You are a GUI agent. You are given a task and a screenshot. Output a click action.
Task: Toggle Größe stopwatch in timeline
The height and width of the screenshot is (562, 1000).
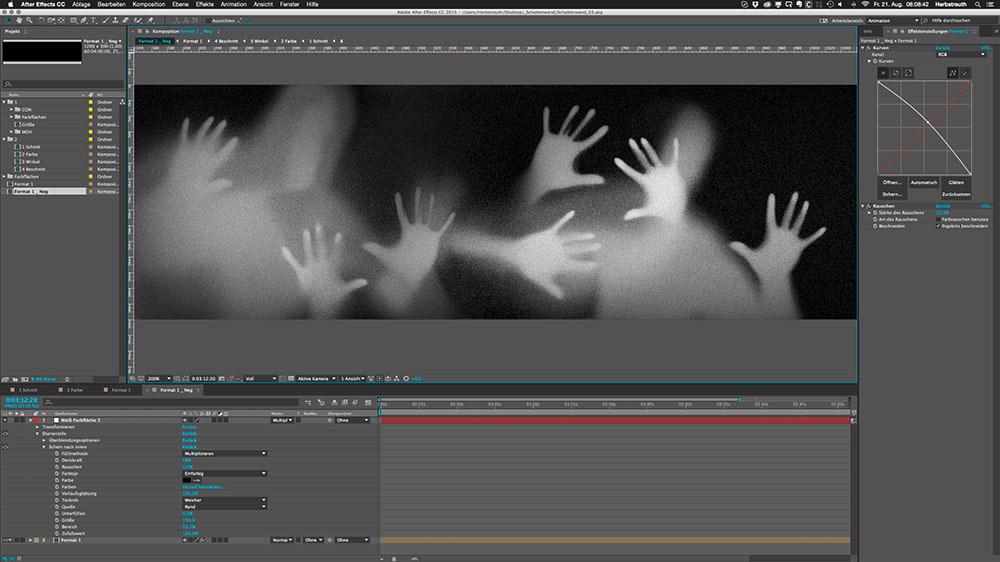coord(57,520)
